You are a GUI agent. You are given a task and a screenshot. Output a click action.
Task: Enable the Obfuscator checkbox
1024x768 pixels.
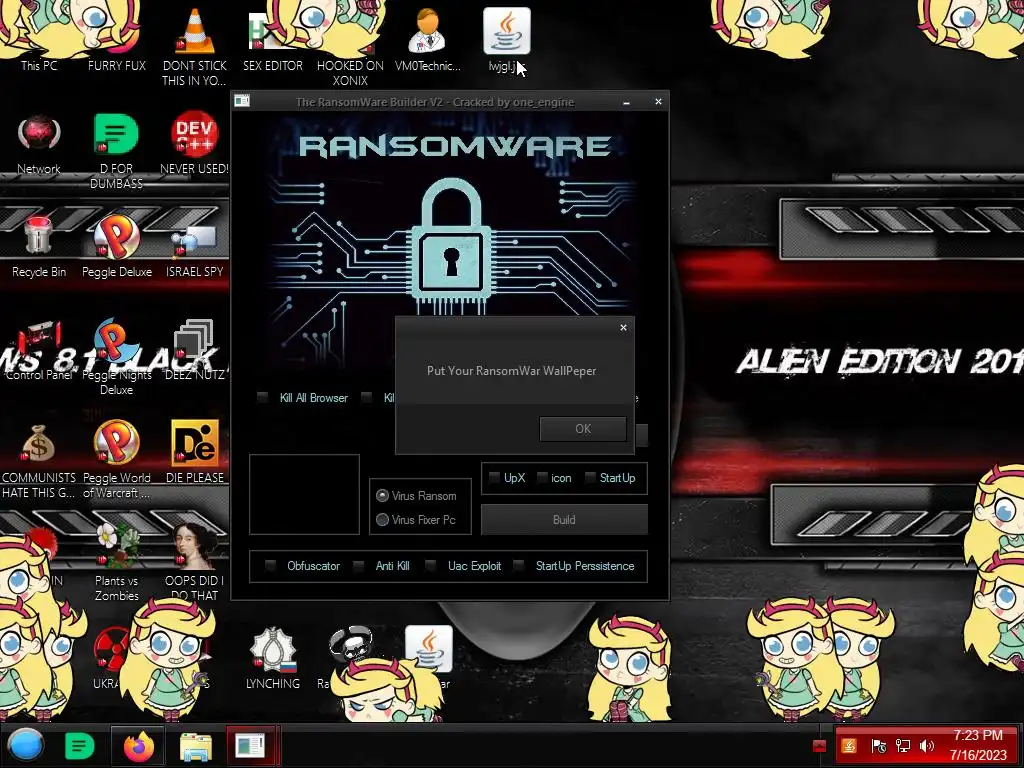(270, 566)
